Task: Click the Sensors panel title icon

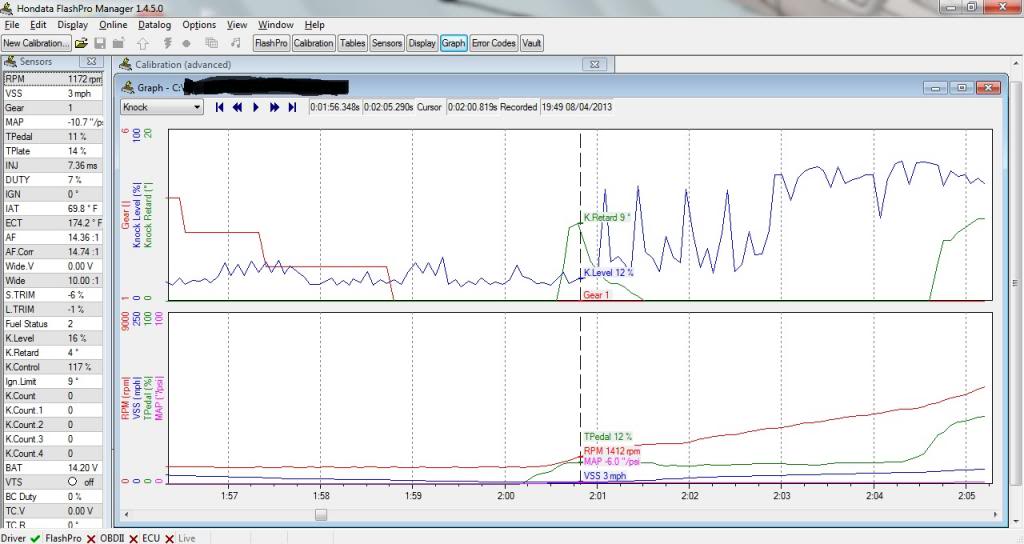Action: (x=10, y=61)
